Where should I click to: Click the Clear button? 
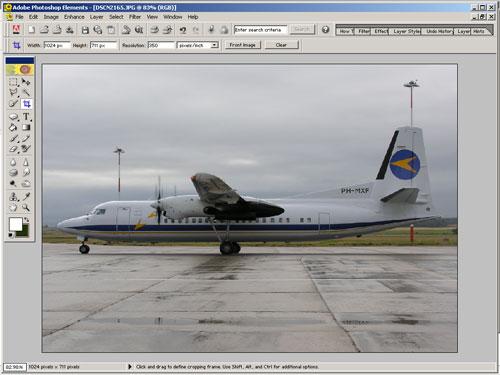coord(281,45)
